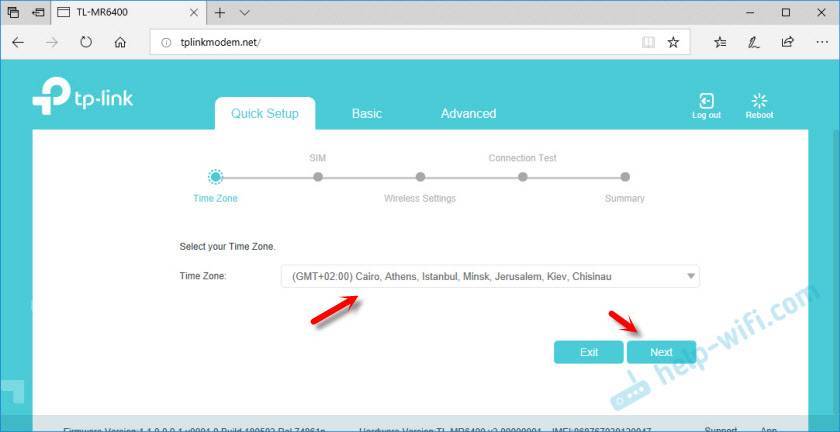Image resolution: width=840 pixels, height=432 pixels.
Task: Click the 'Wireless Settings' step label
Action: pyautogui.click(x=420, y=198)
